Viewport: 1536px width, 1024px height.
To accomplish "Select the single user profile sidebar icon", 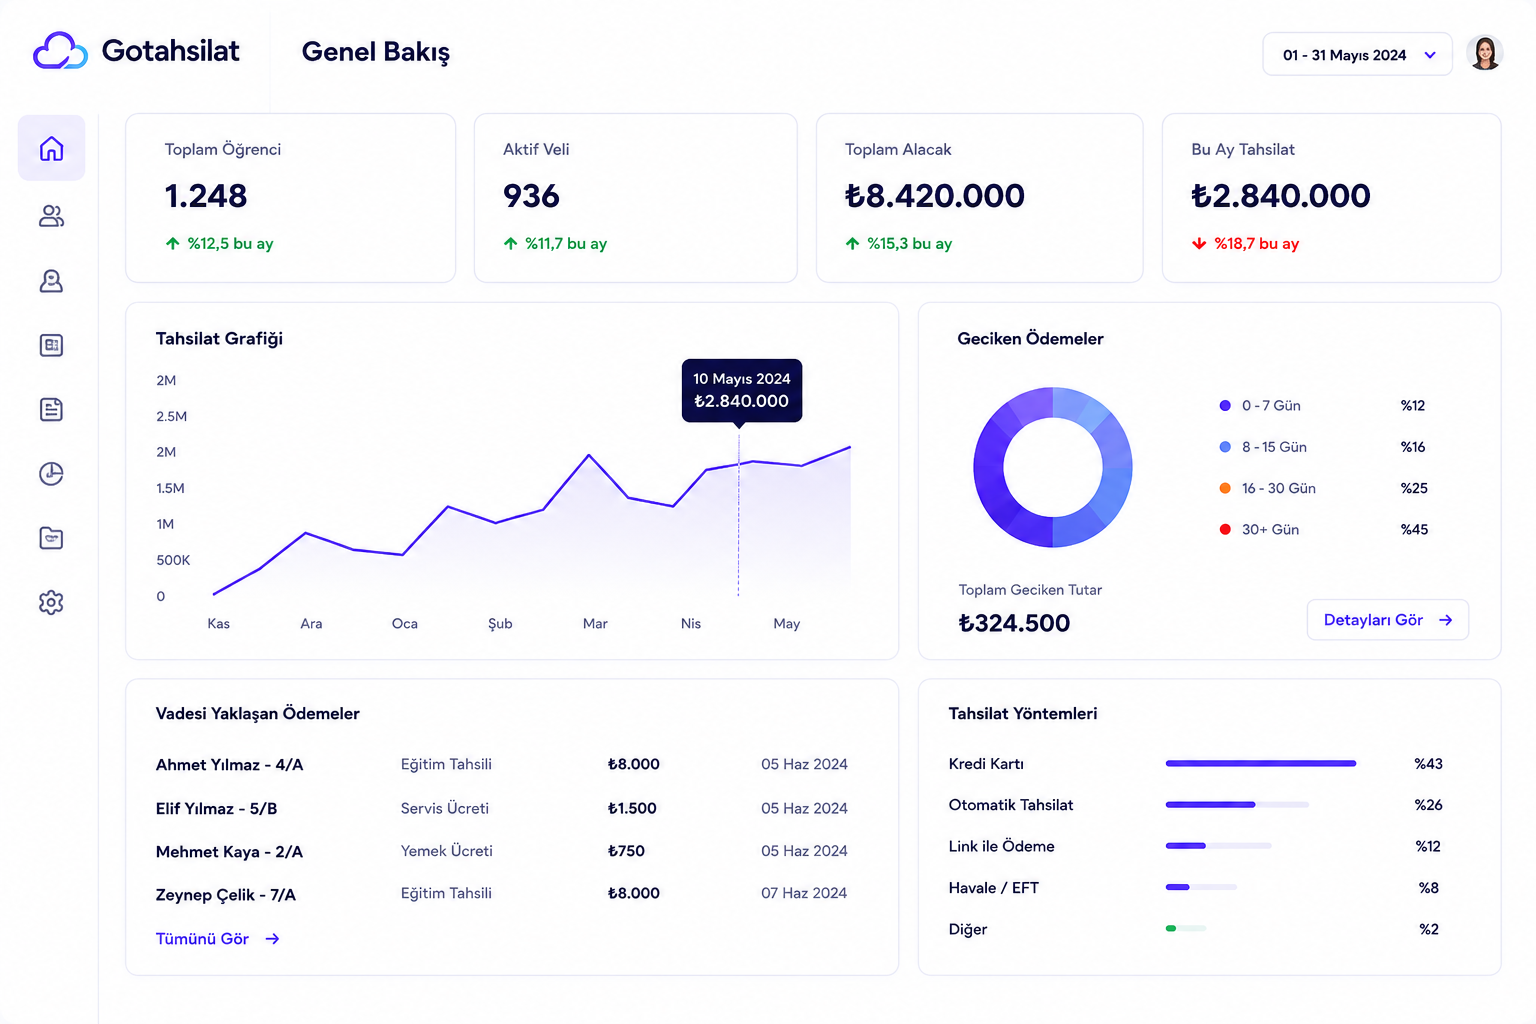I will (51, 281).
